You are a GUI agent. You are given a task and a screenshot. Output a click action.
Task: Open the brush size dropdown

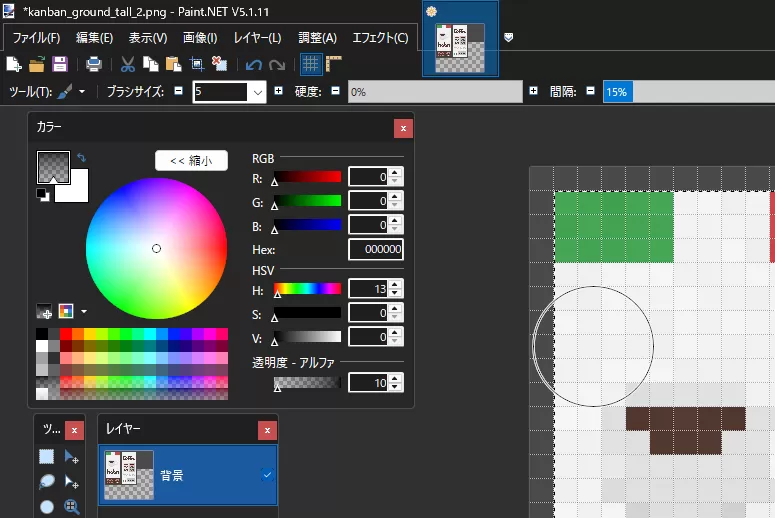point(258,92)
